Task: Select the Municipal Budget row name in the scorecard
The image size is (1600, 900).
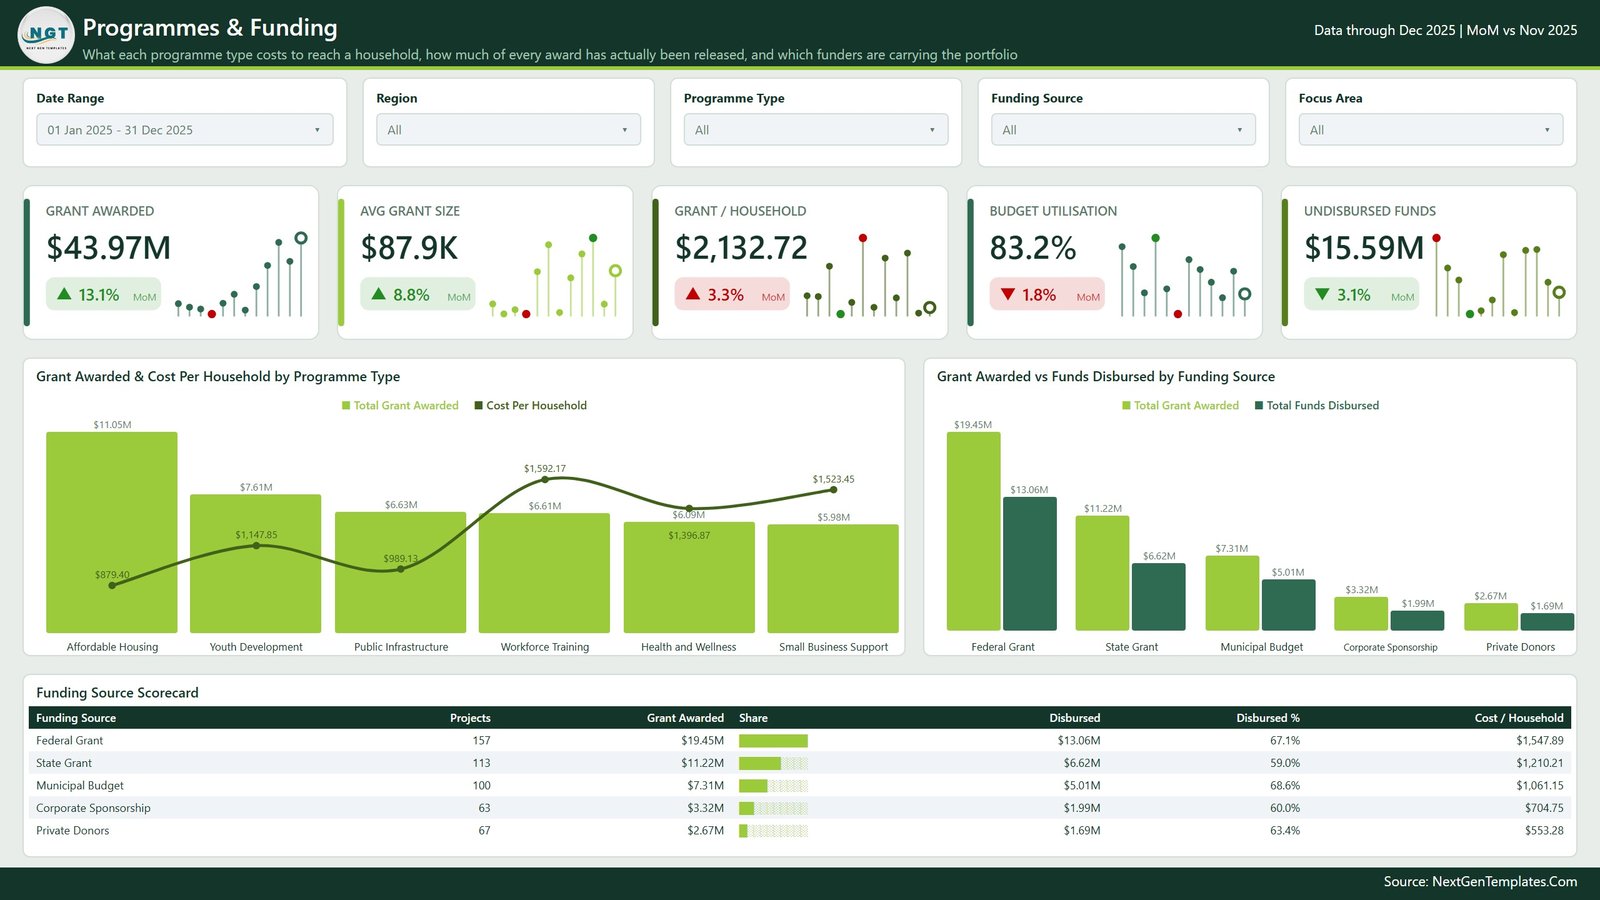Action: coord(80,786)
